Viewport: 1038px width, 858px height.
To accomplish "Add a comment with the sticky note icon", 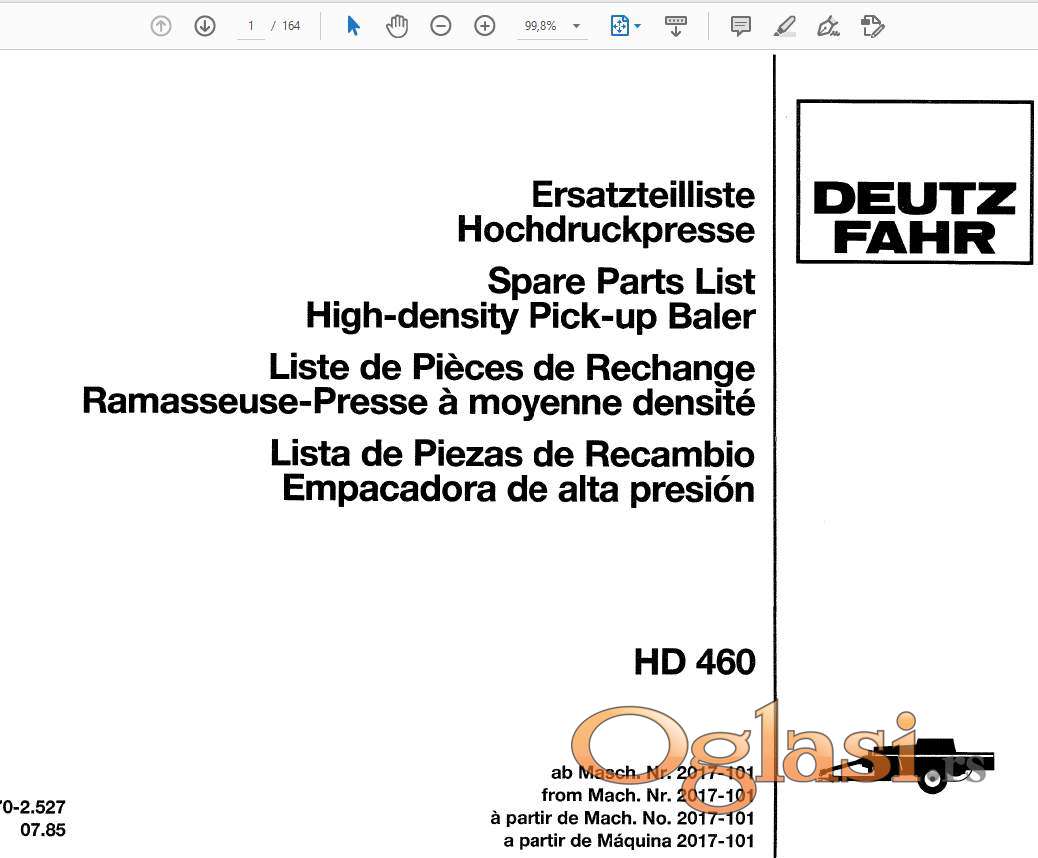I will [x=741, y=26].
